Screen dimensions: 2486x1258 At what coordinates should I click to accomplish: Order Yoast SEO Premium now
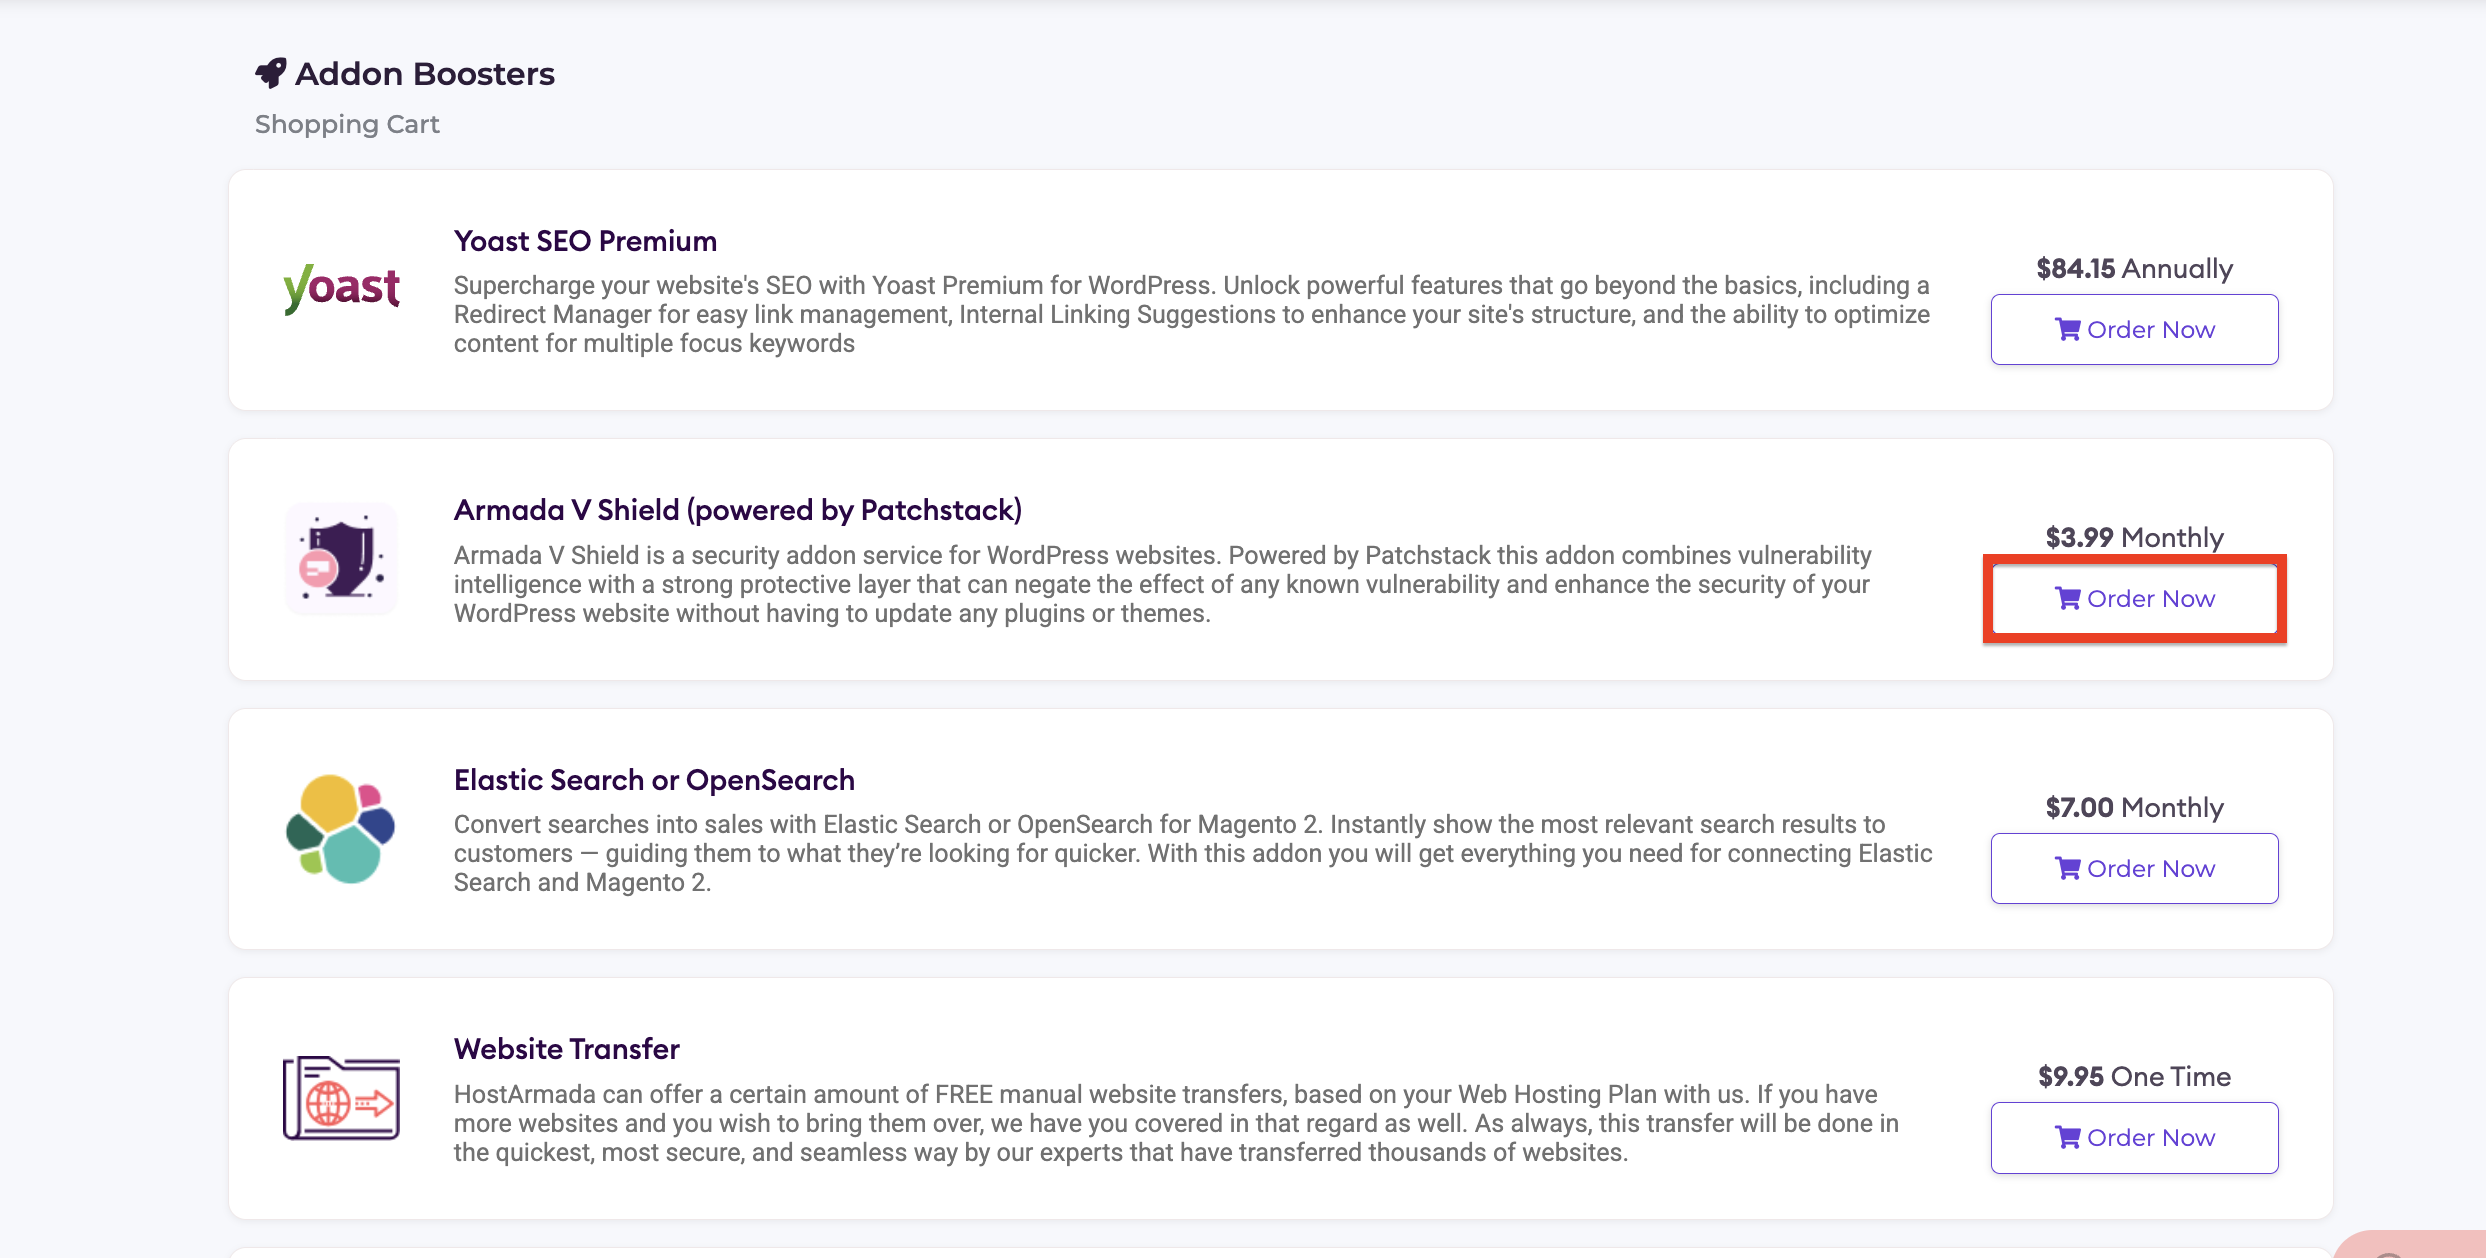[x=2134, y=329]
